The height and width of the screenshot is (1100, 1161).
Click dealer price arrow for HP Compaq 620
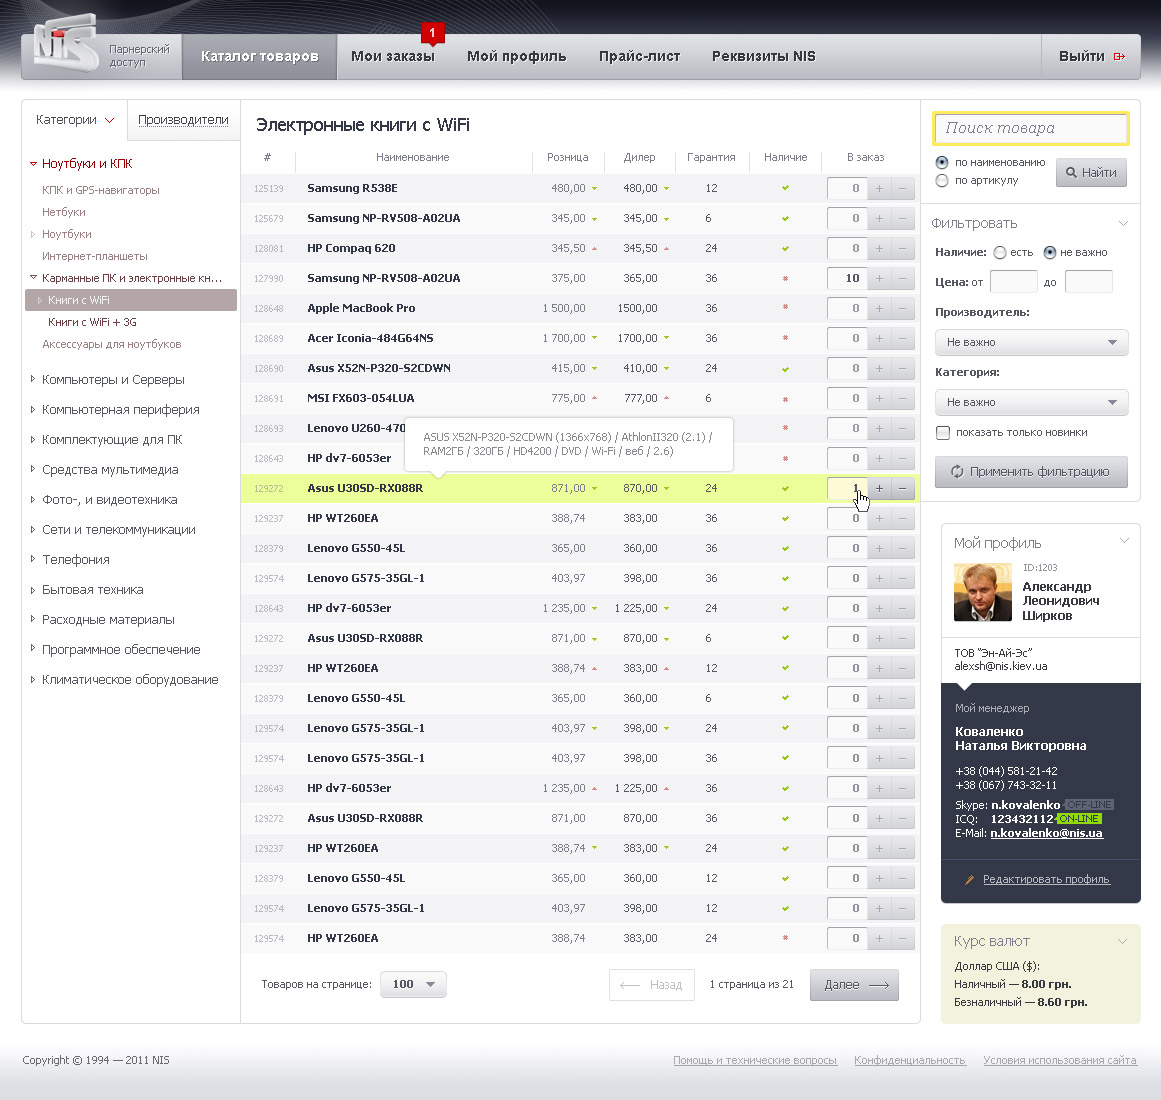coord(666,248)
